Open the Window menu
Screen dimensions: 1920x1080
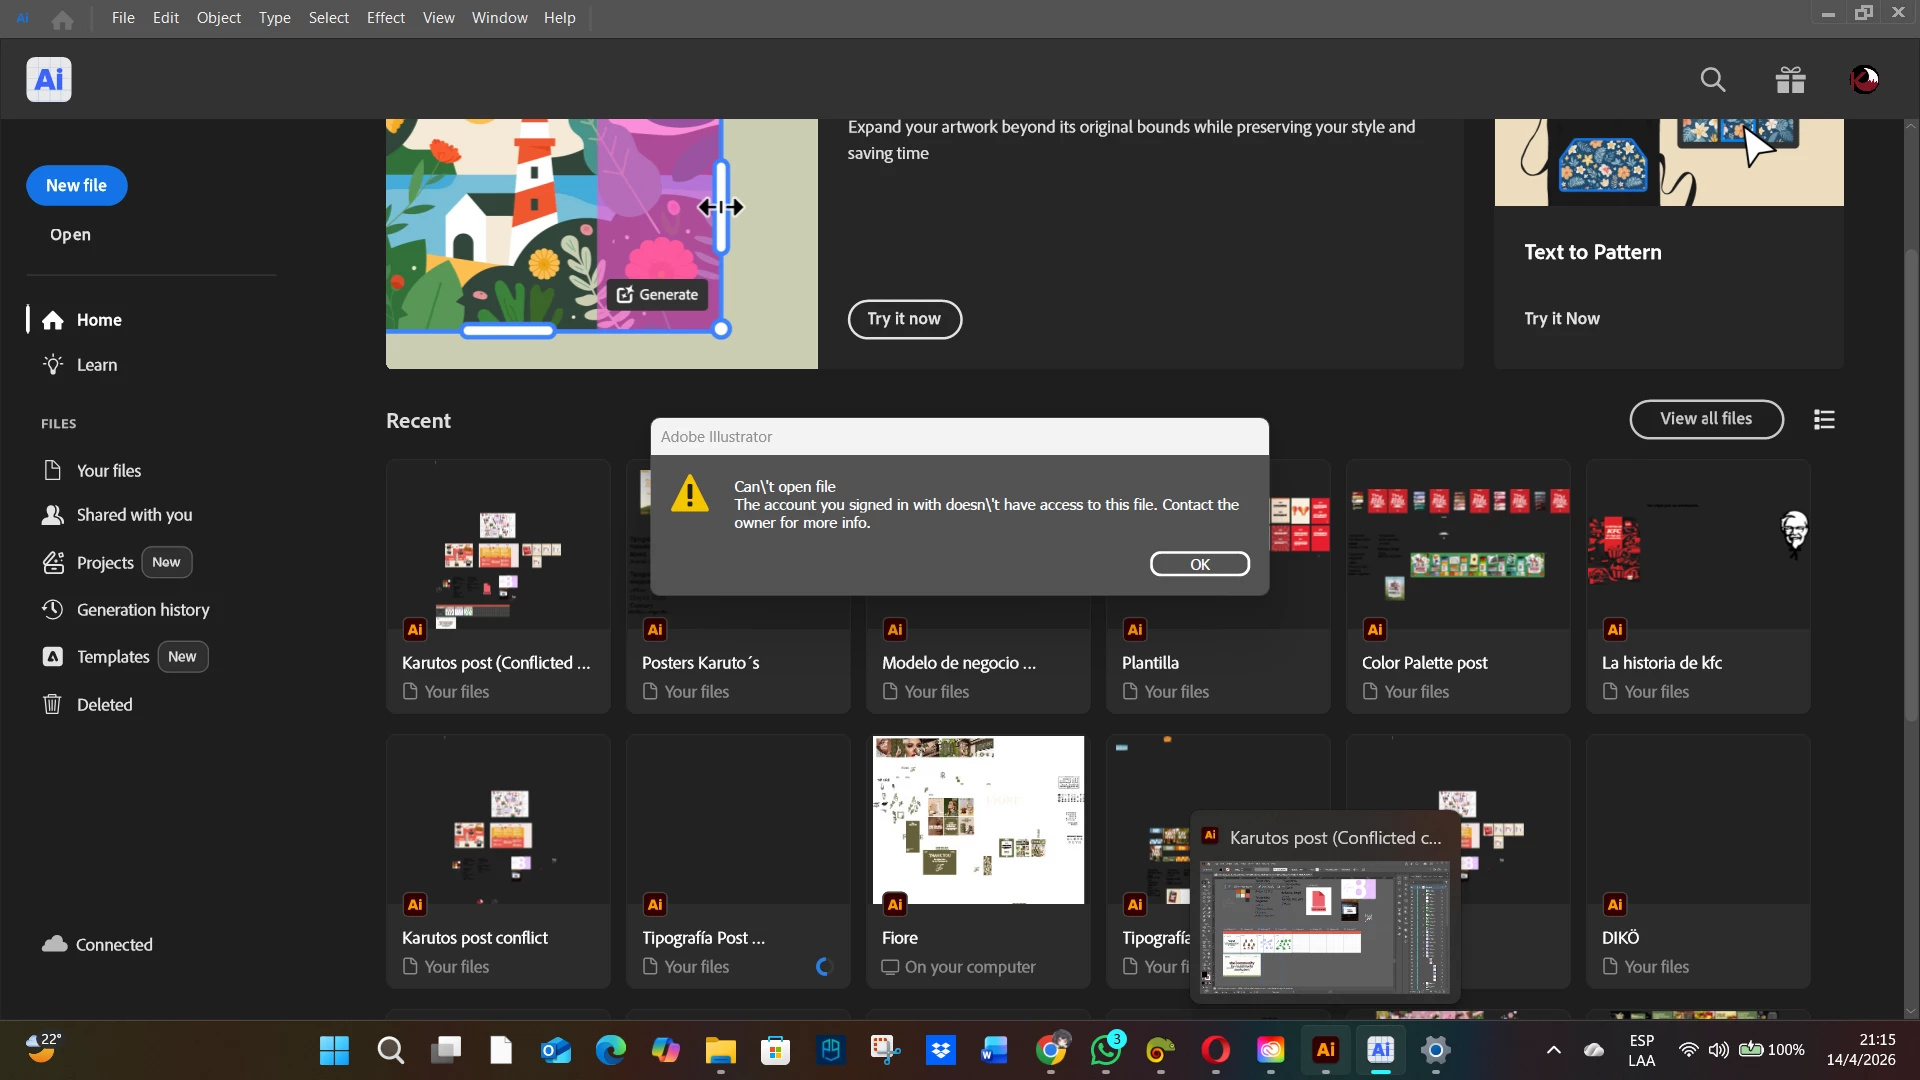pyautogui.click(x=499, y=18)
